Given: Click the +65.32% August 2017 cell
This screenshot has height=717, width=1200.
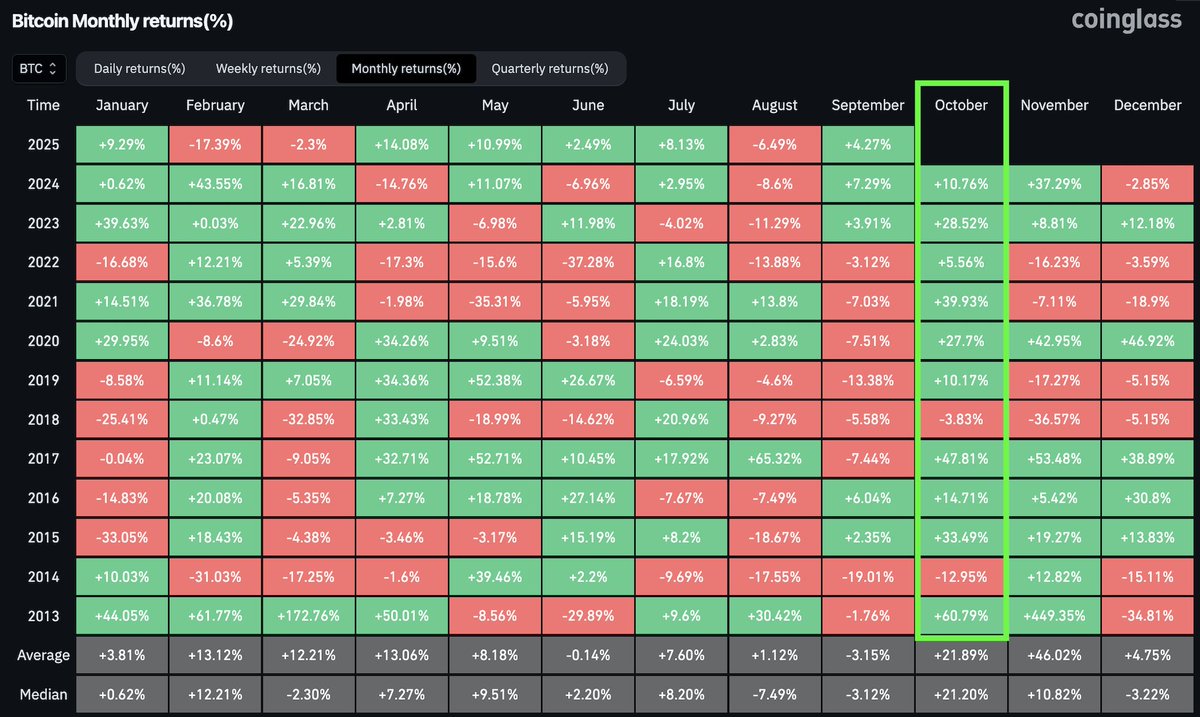Looking at the screenshot, I should [775, 458].
